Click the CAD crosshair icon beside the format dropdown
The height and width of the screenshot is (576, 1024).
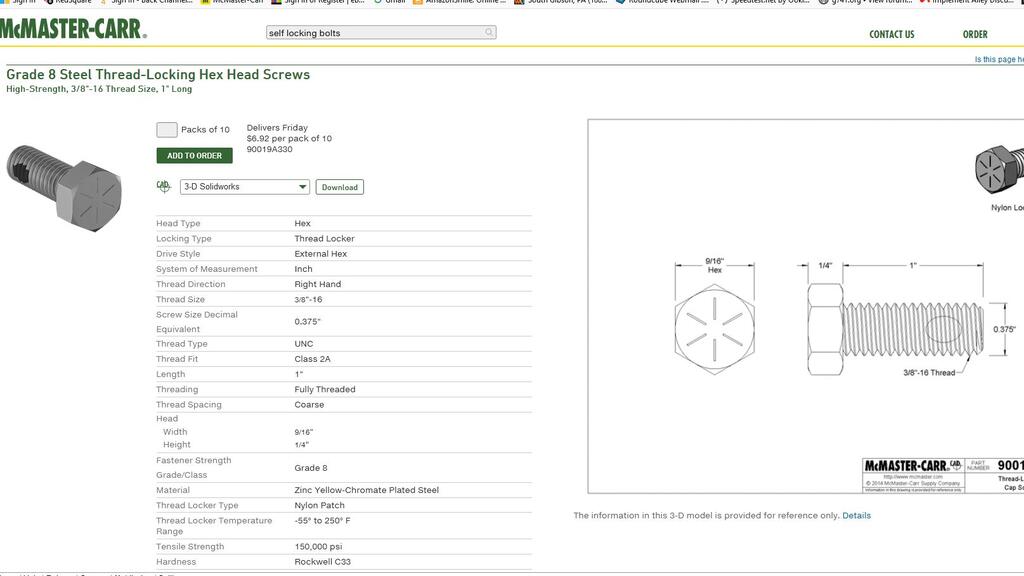coord(163,186)
